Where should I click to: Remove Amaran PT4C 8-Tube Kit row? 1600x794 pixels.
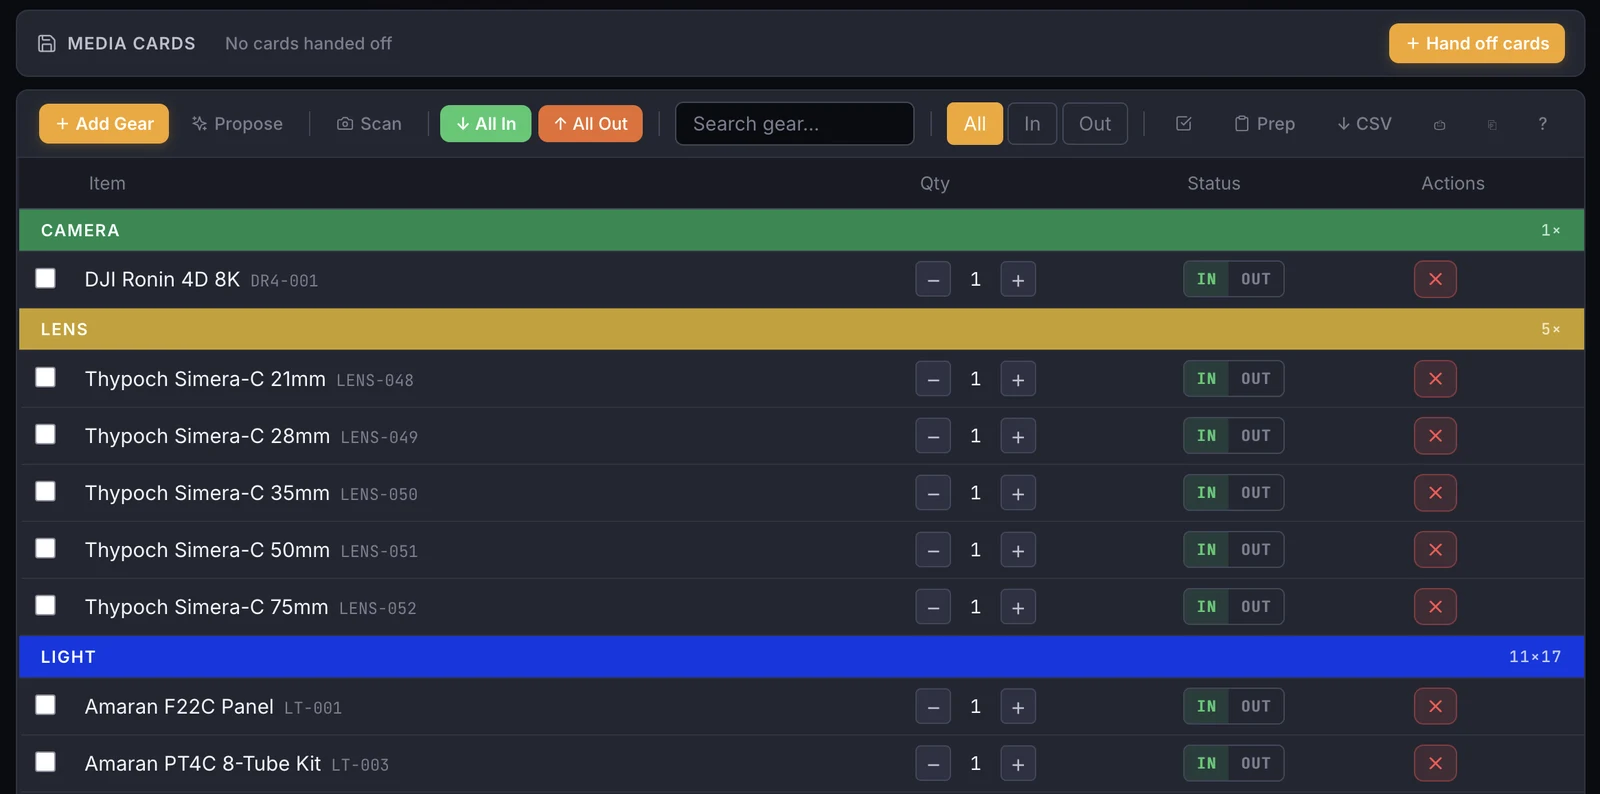tap(1435, 764)
